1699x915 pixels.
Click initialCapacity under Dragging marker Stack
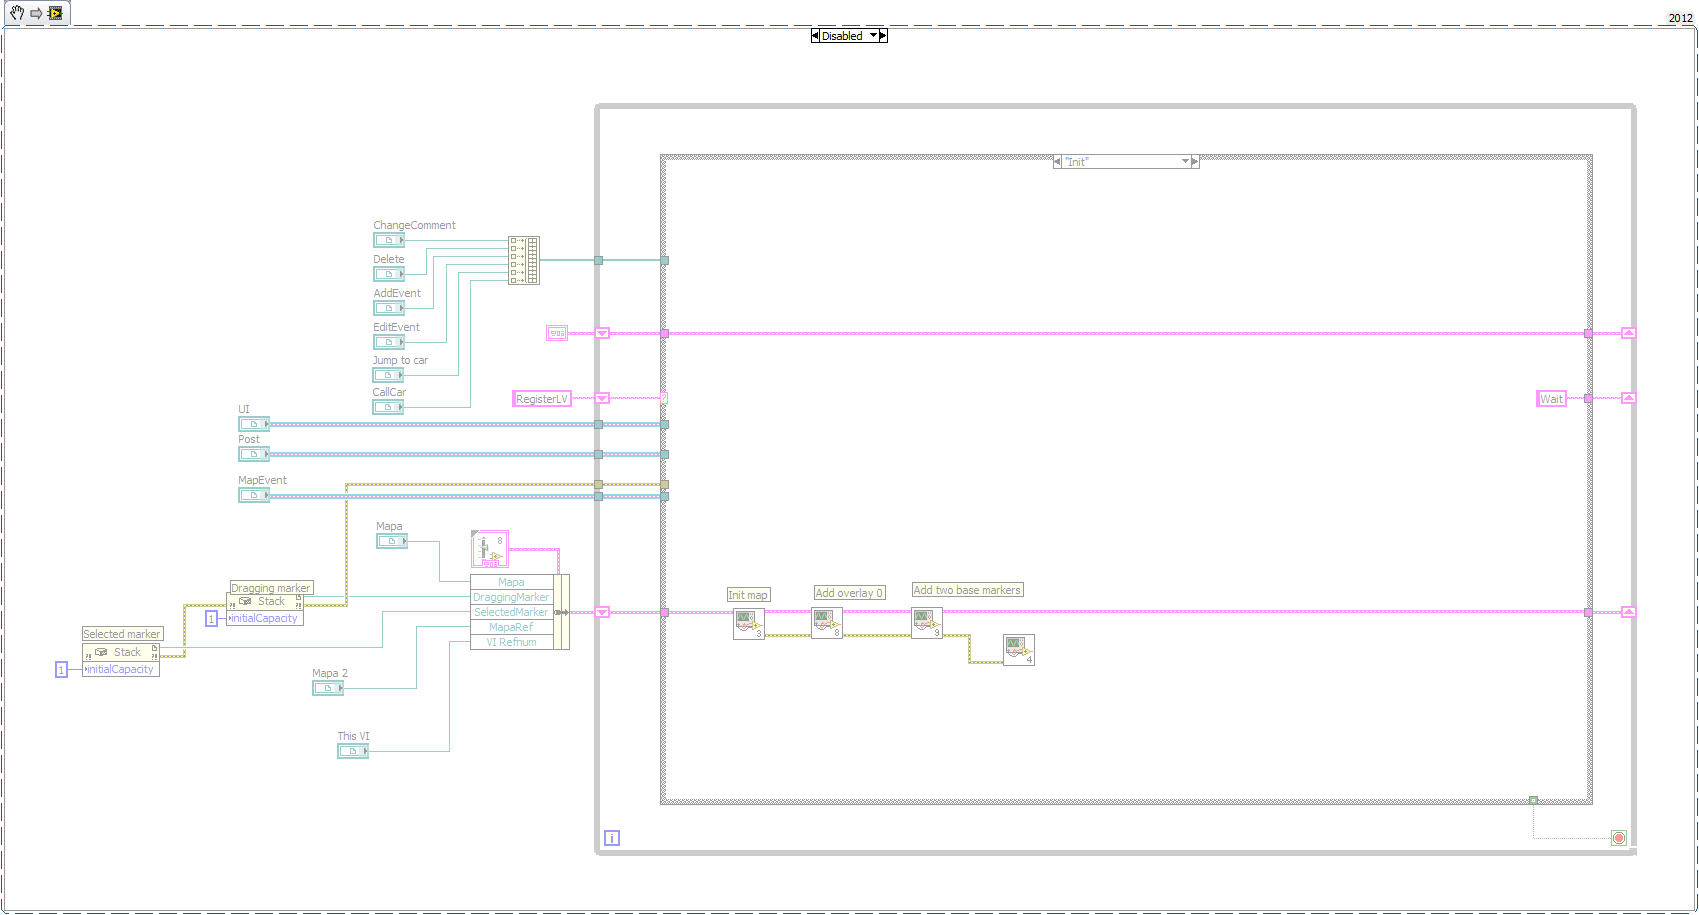[x=265, y=618]
